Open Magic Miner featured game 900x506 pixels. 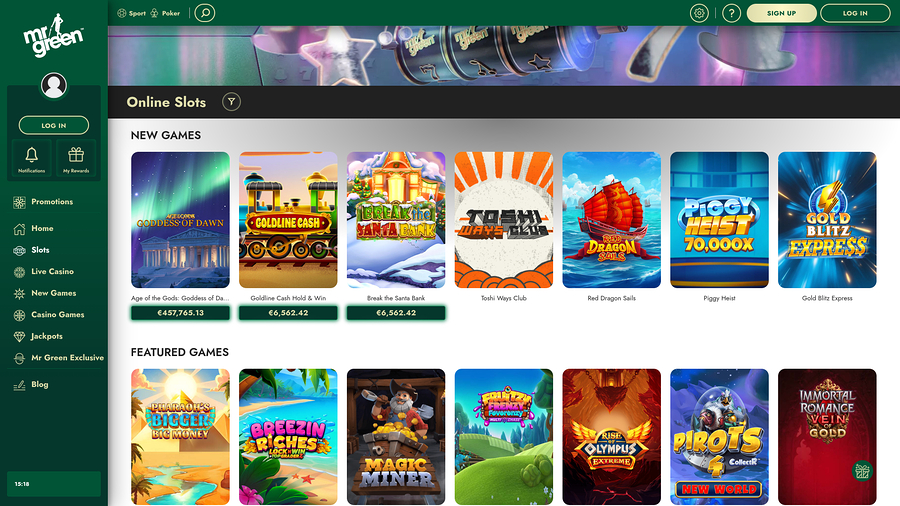pos(396,436)
